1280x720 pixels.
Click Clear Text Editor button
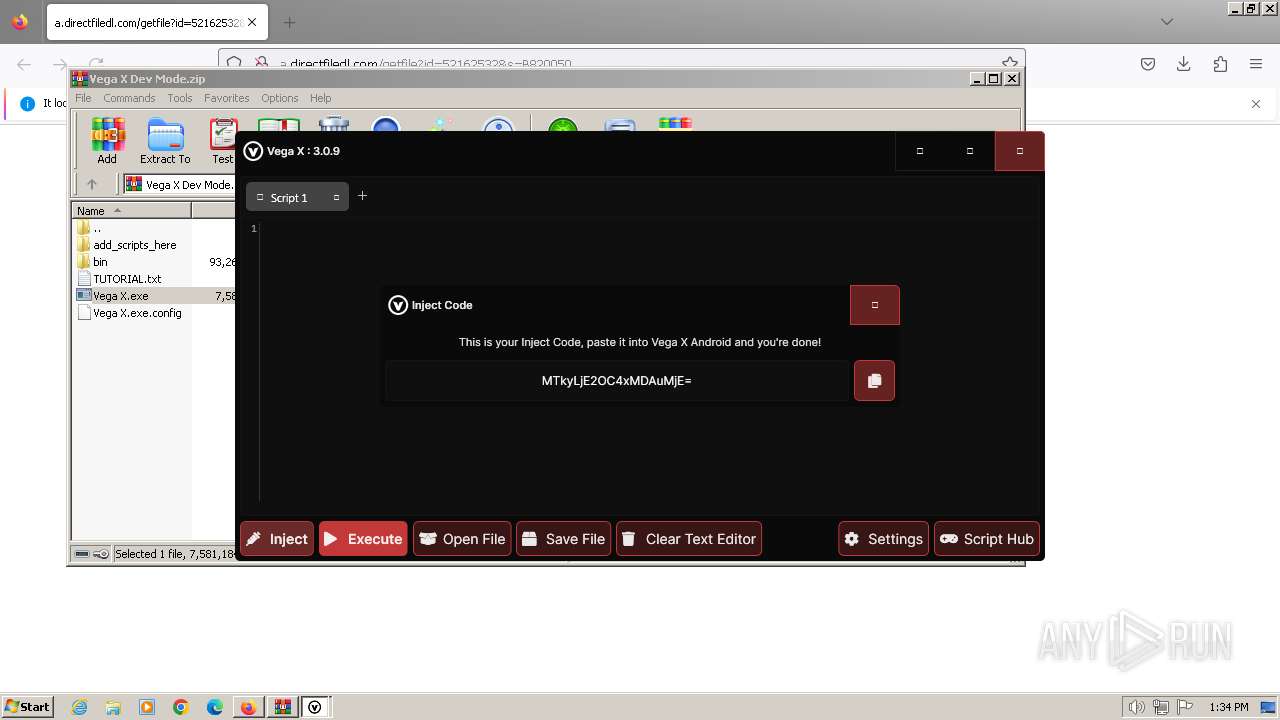pos(689,539)
